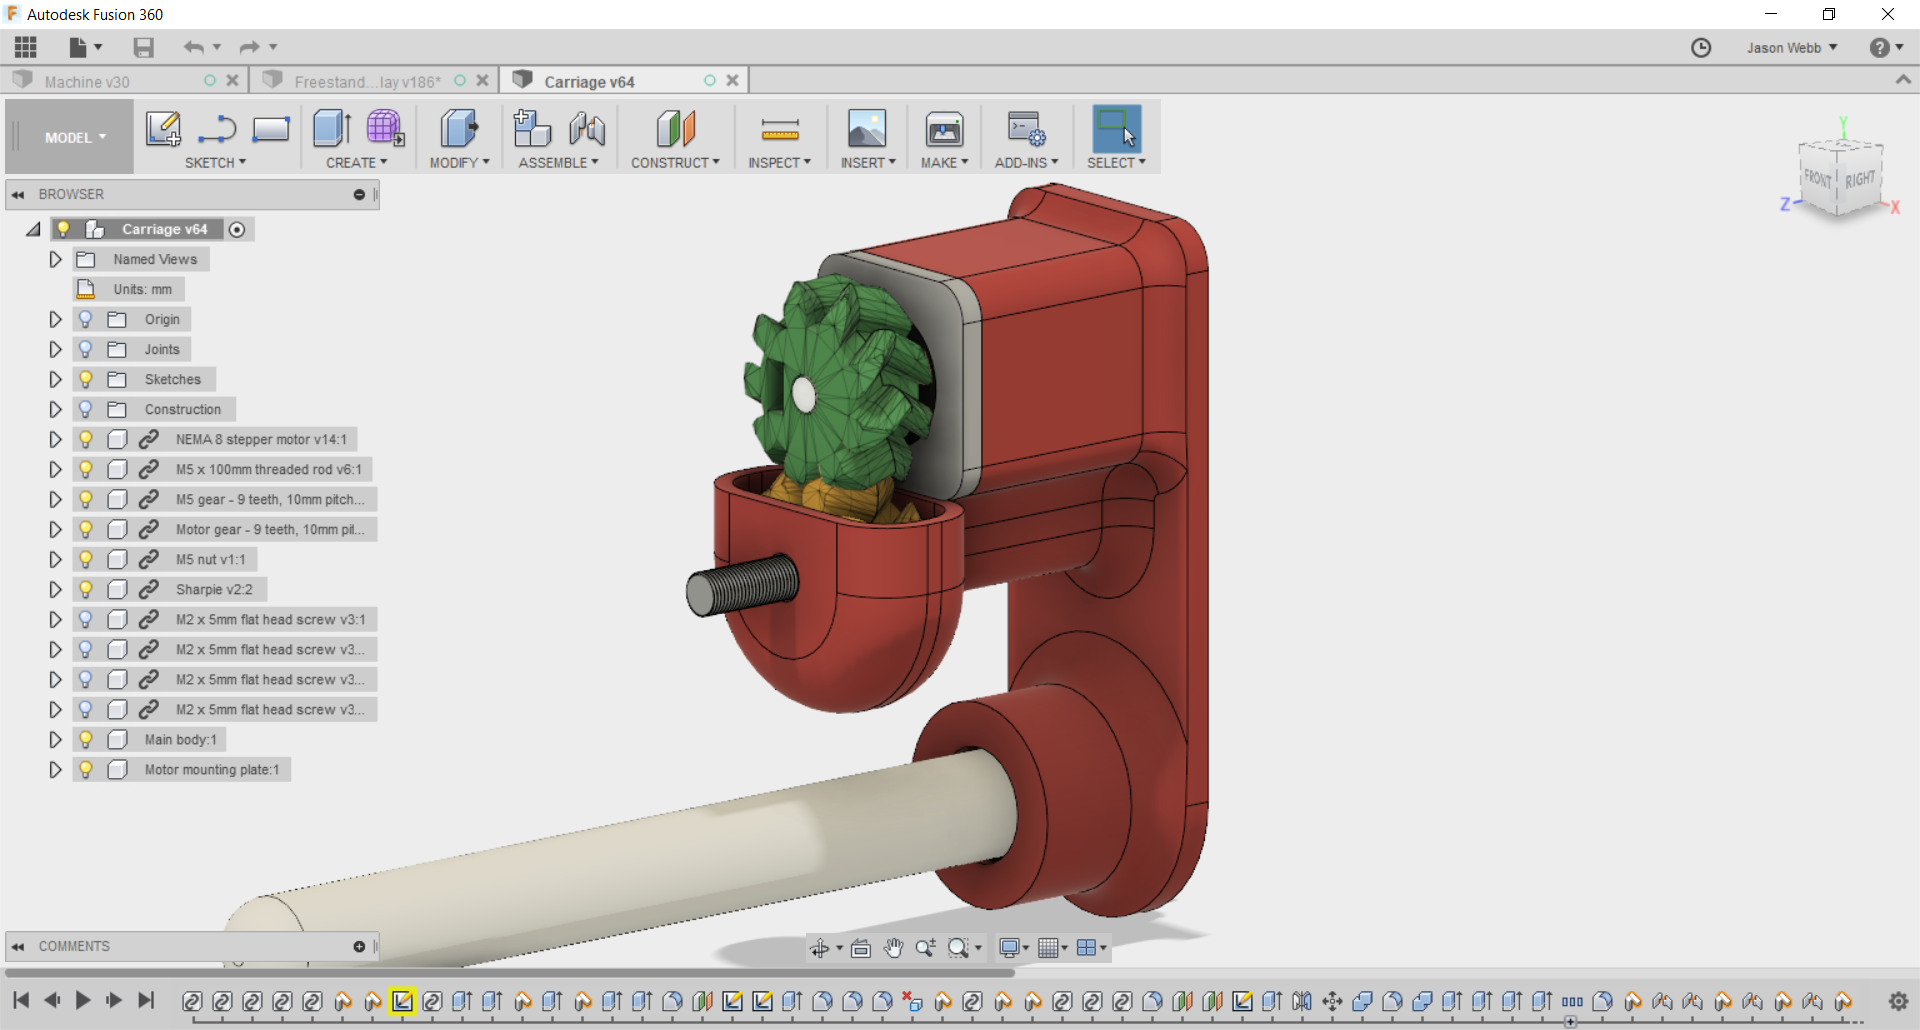The height and width of the screenshot is (1030, 1920).
Task: Click the Save icon
Action: 144,47
